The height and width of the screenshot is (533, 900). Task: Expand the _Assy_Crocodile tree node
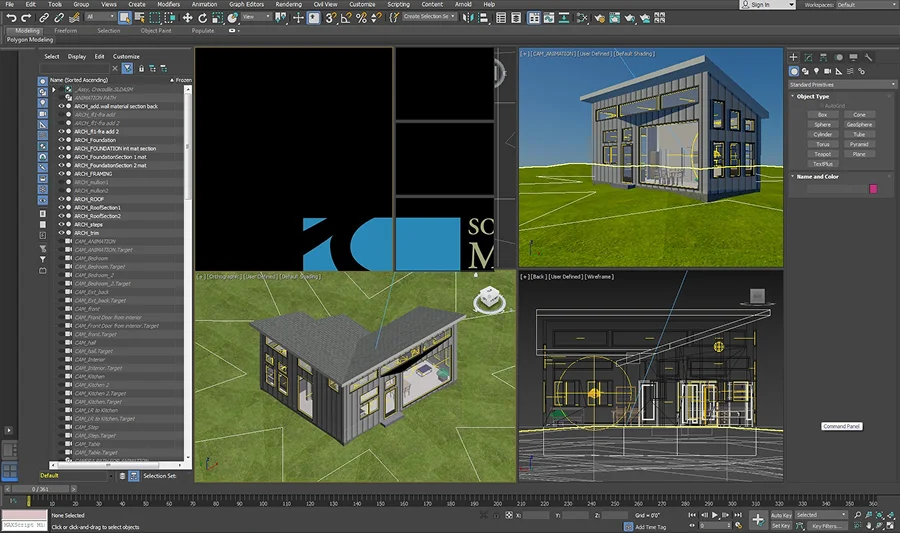[55, 89]
